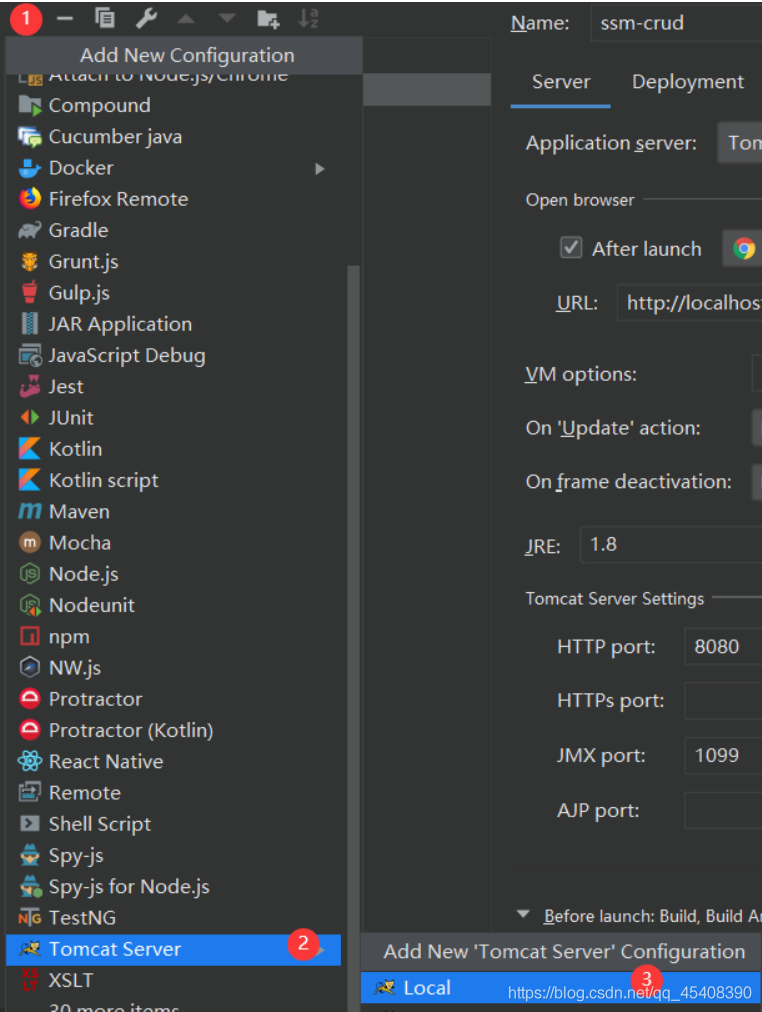
Task: Choose Local Tomcat Server configuration
Action: point(561,987)
